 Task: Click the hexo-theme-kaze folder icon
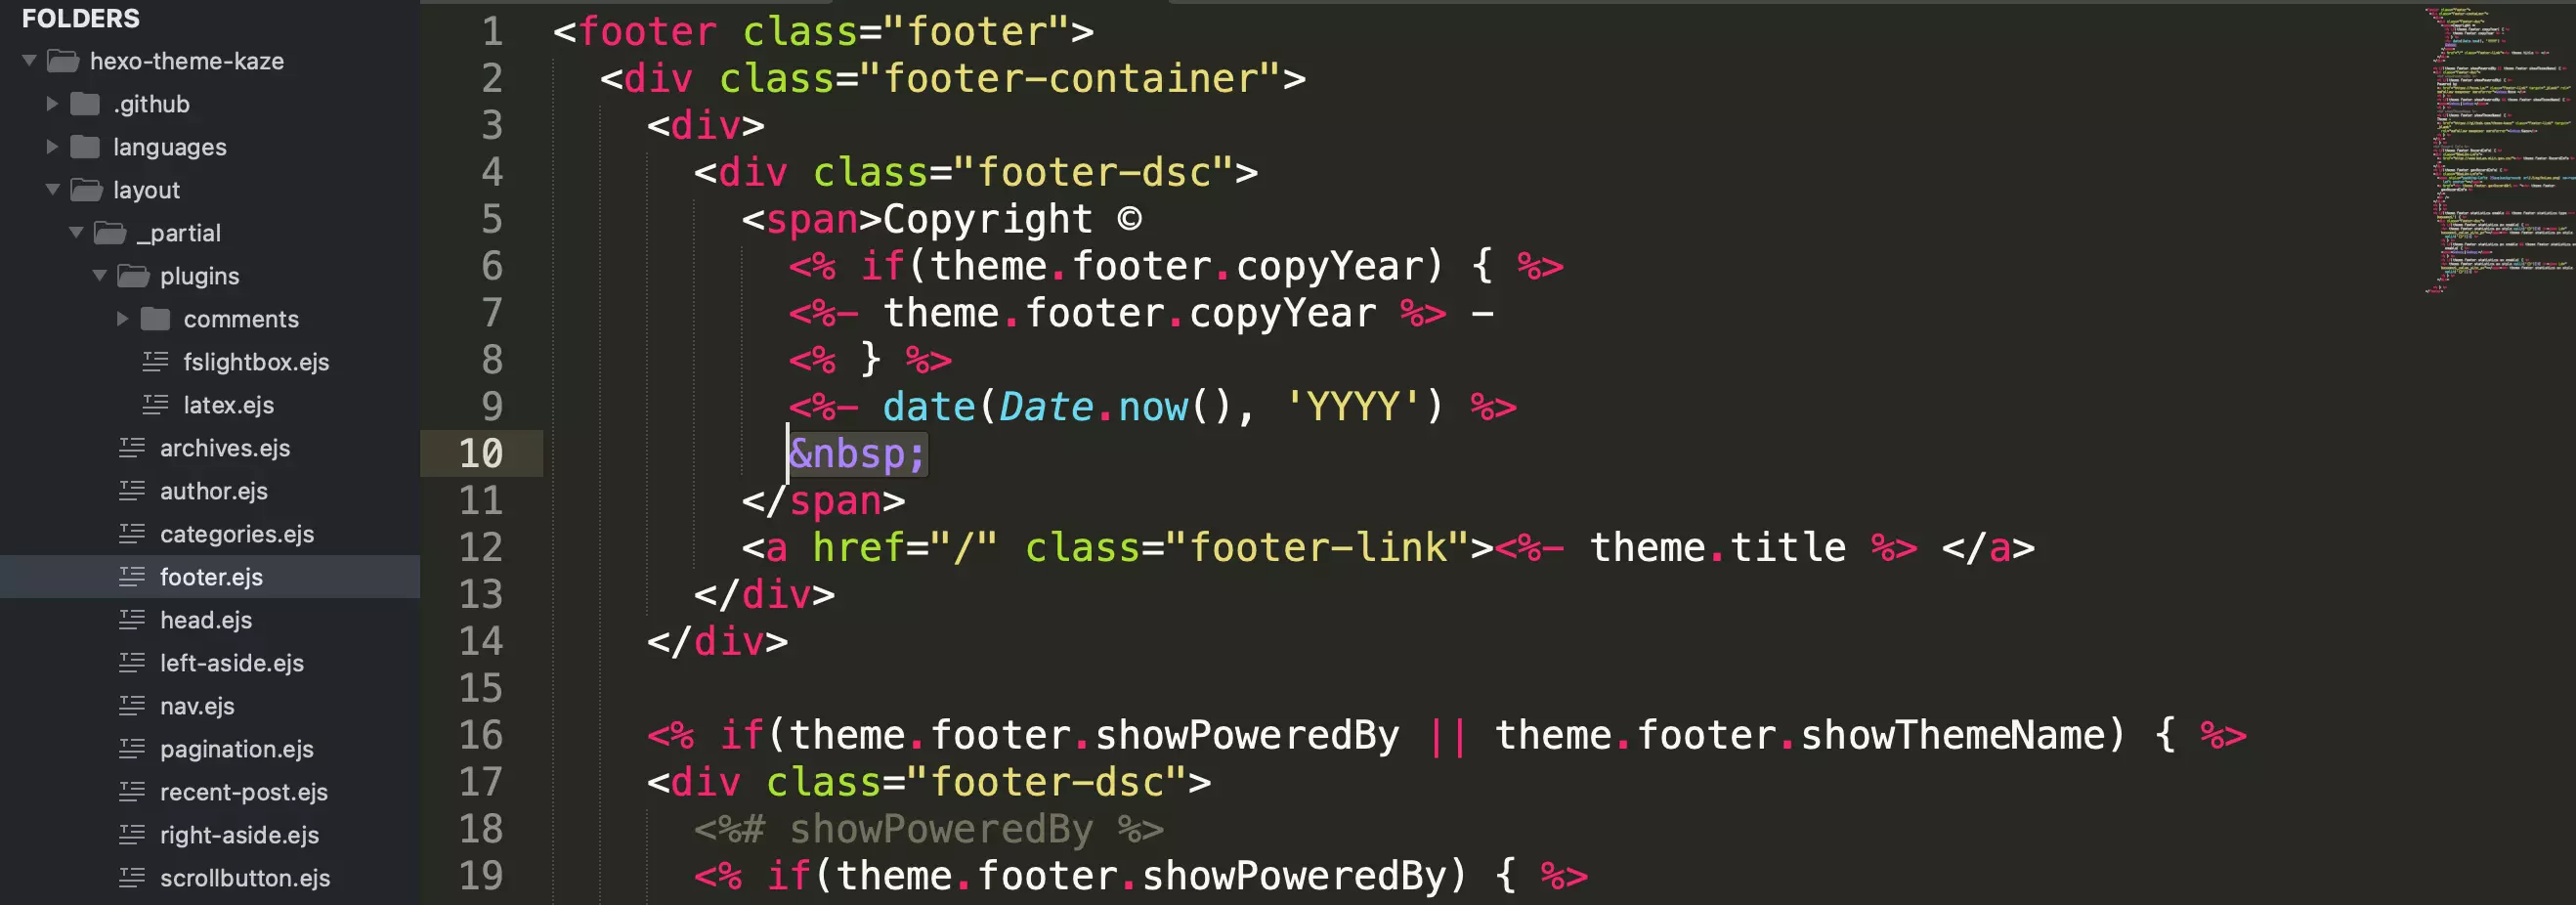(63, 61)
